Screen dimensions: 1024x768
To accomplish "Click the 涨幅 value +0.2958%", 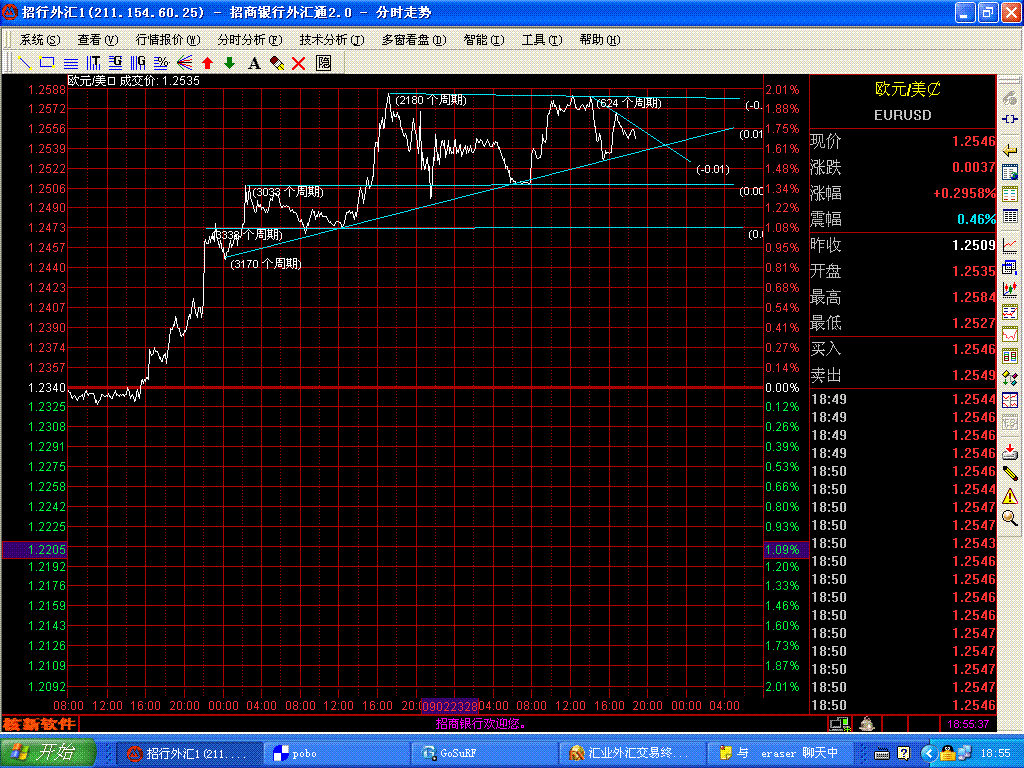I will (963, 193).
